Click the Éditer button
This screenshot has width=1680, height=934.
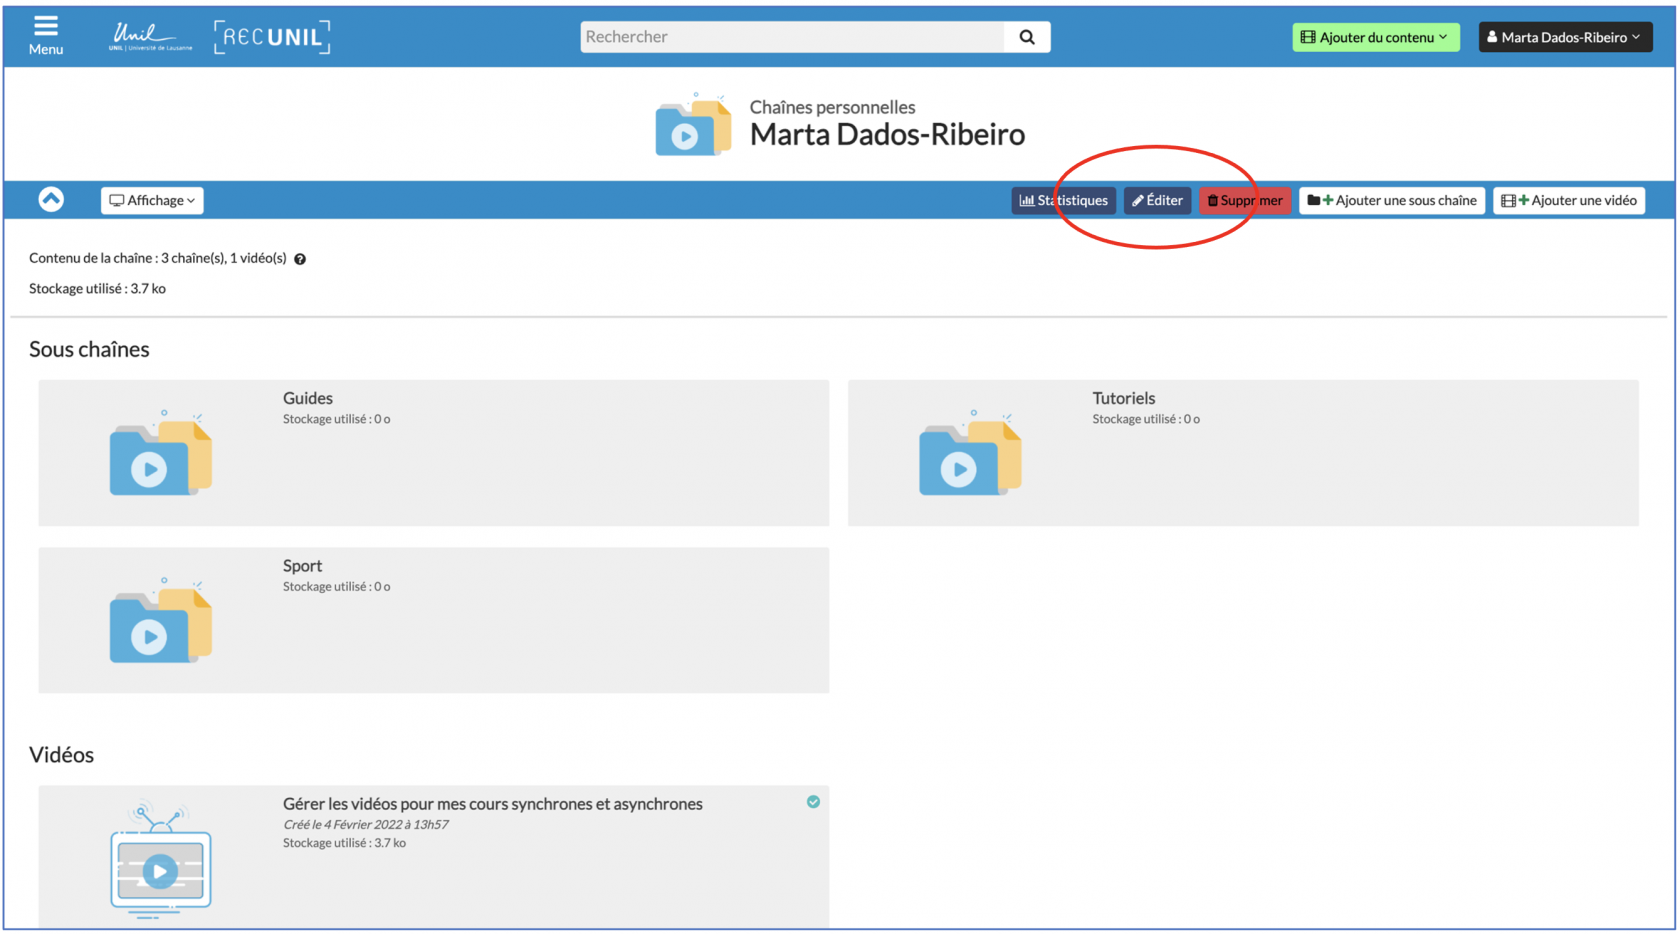pos(1157,200)
